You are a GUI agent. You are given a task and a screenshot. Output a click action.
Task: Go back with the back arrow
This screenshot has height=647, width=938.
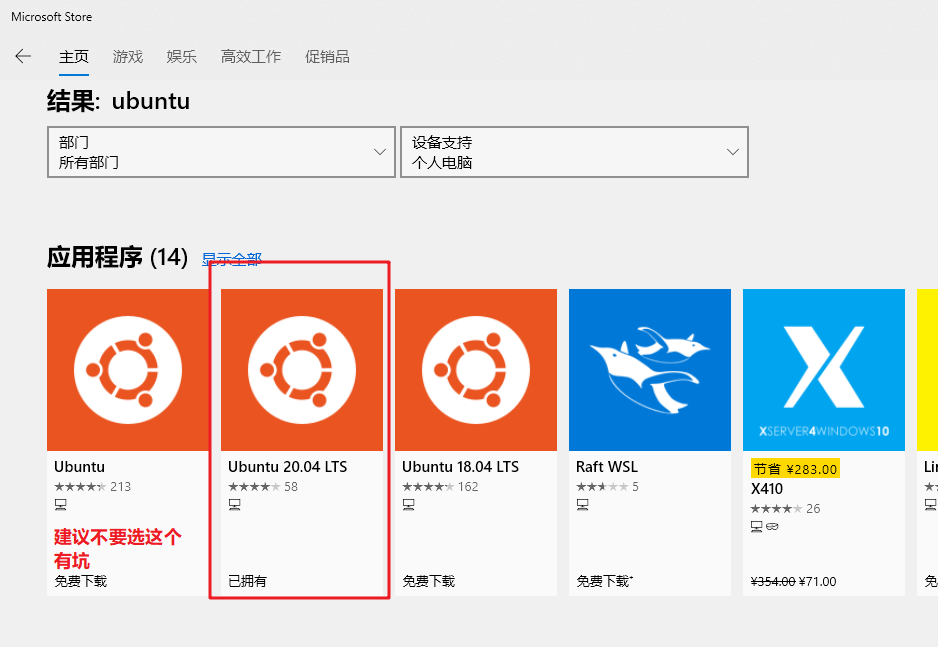coord(23,56)
